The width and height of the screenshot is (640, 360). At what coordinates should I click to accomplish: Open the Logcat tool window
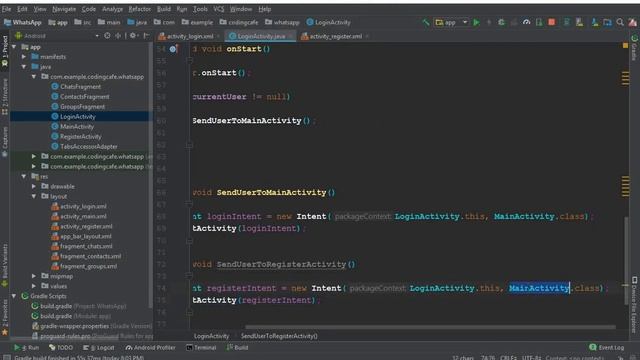[99, 347]
